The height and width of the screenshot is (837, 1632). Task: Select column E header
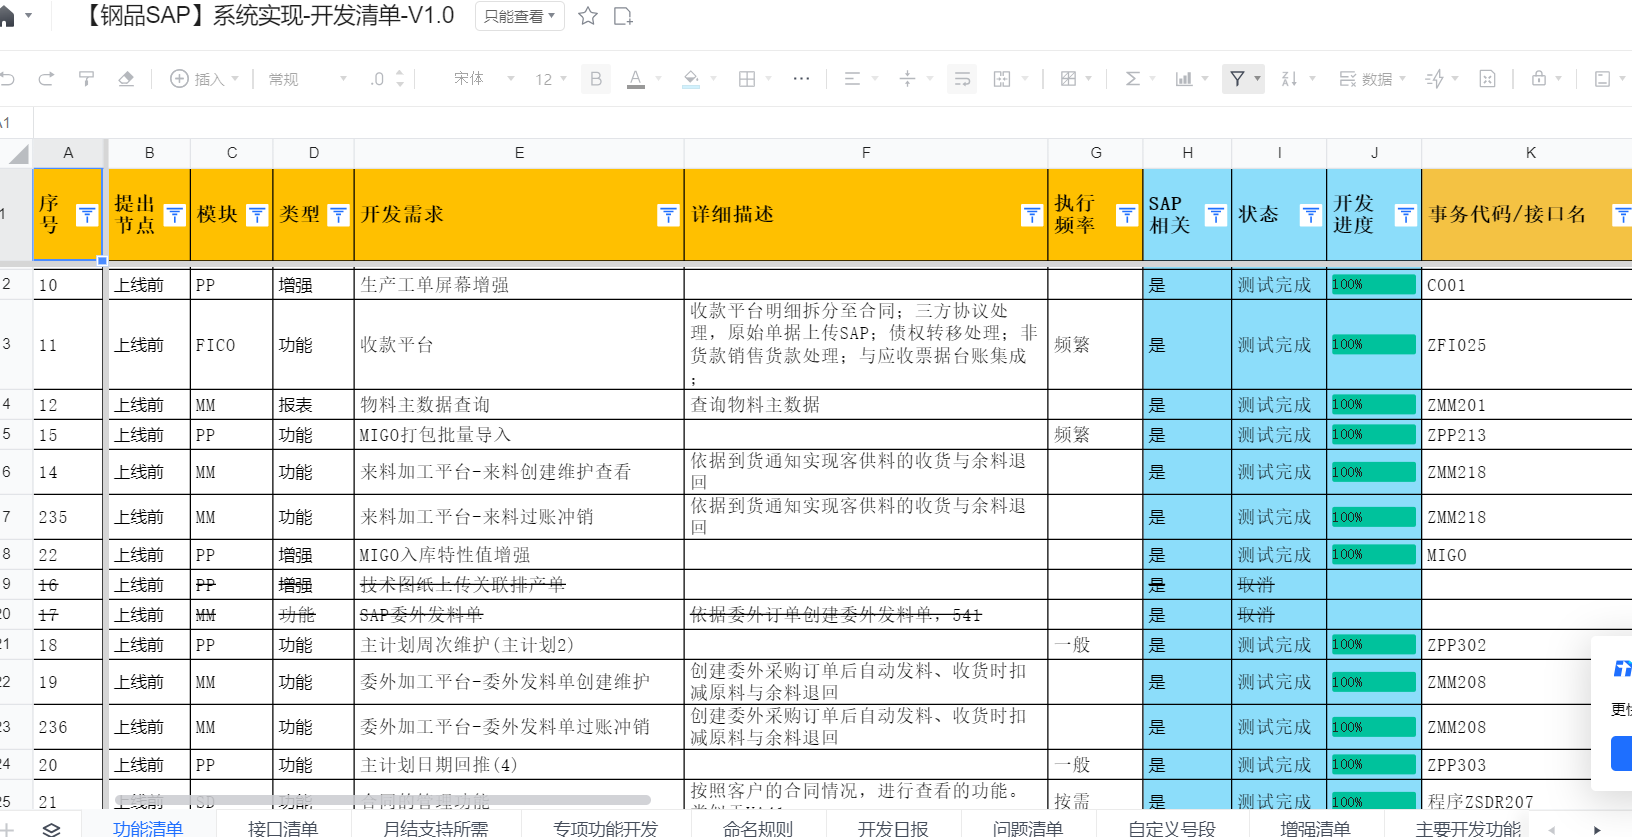(x=519, y=153)
